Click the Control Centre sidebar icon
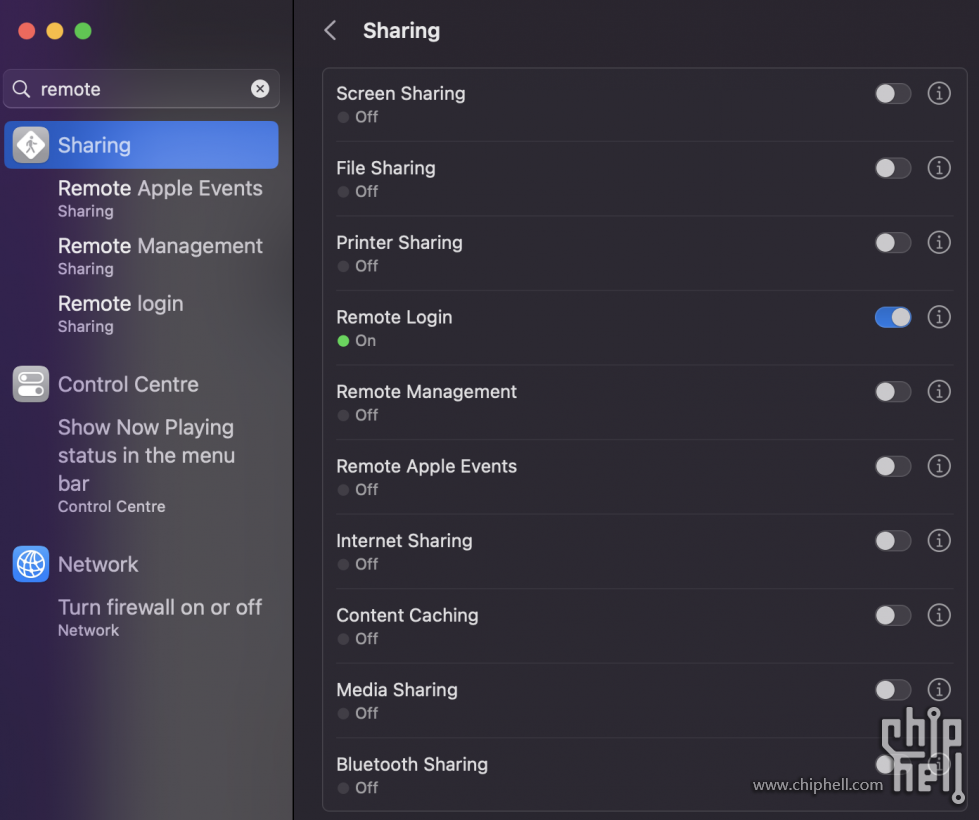Screen dimensions: 979x820 30,384
